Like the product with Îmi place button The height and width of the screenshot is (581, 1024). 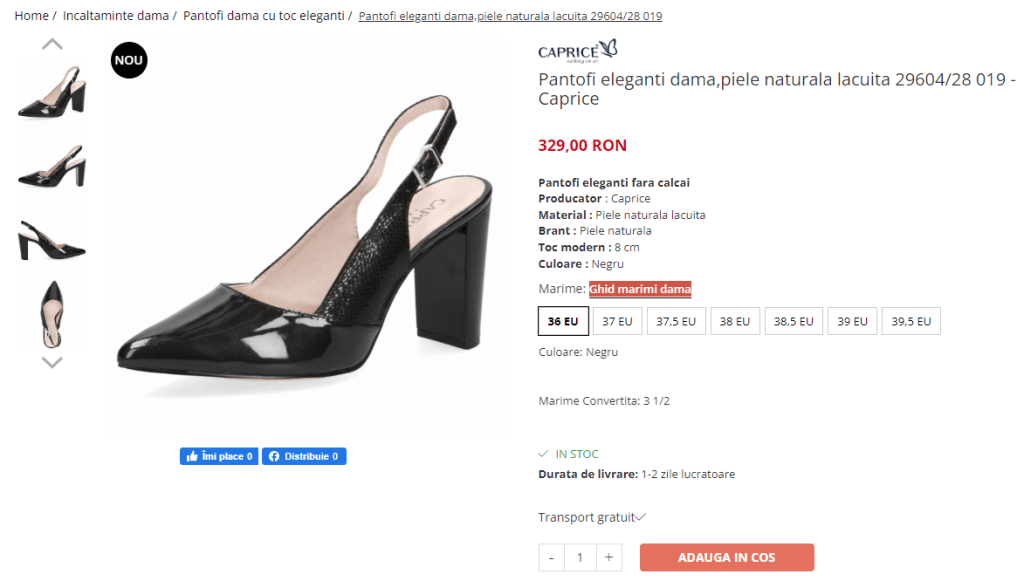[x=219, y=456]
